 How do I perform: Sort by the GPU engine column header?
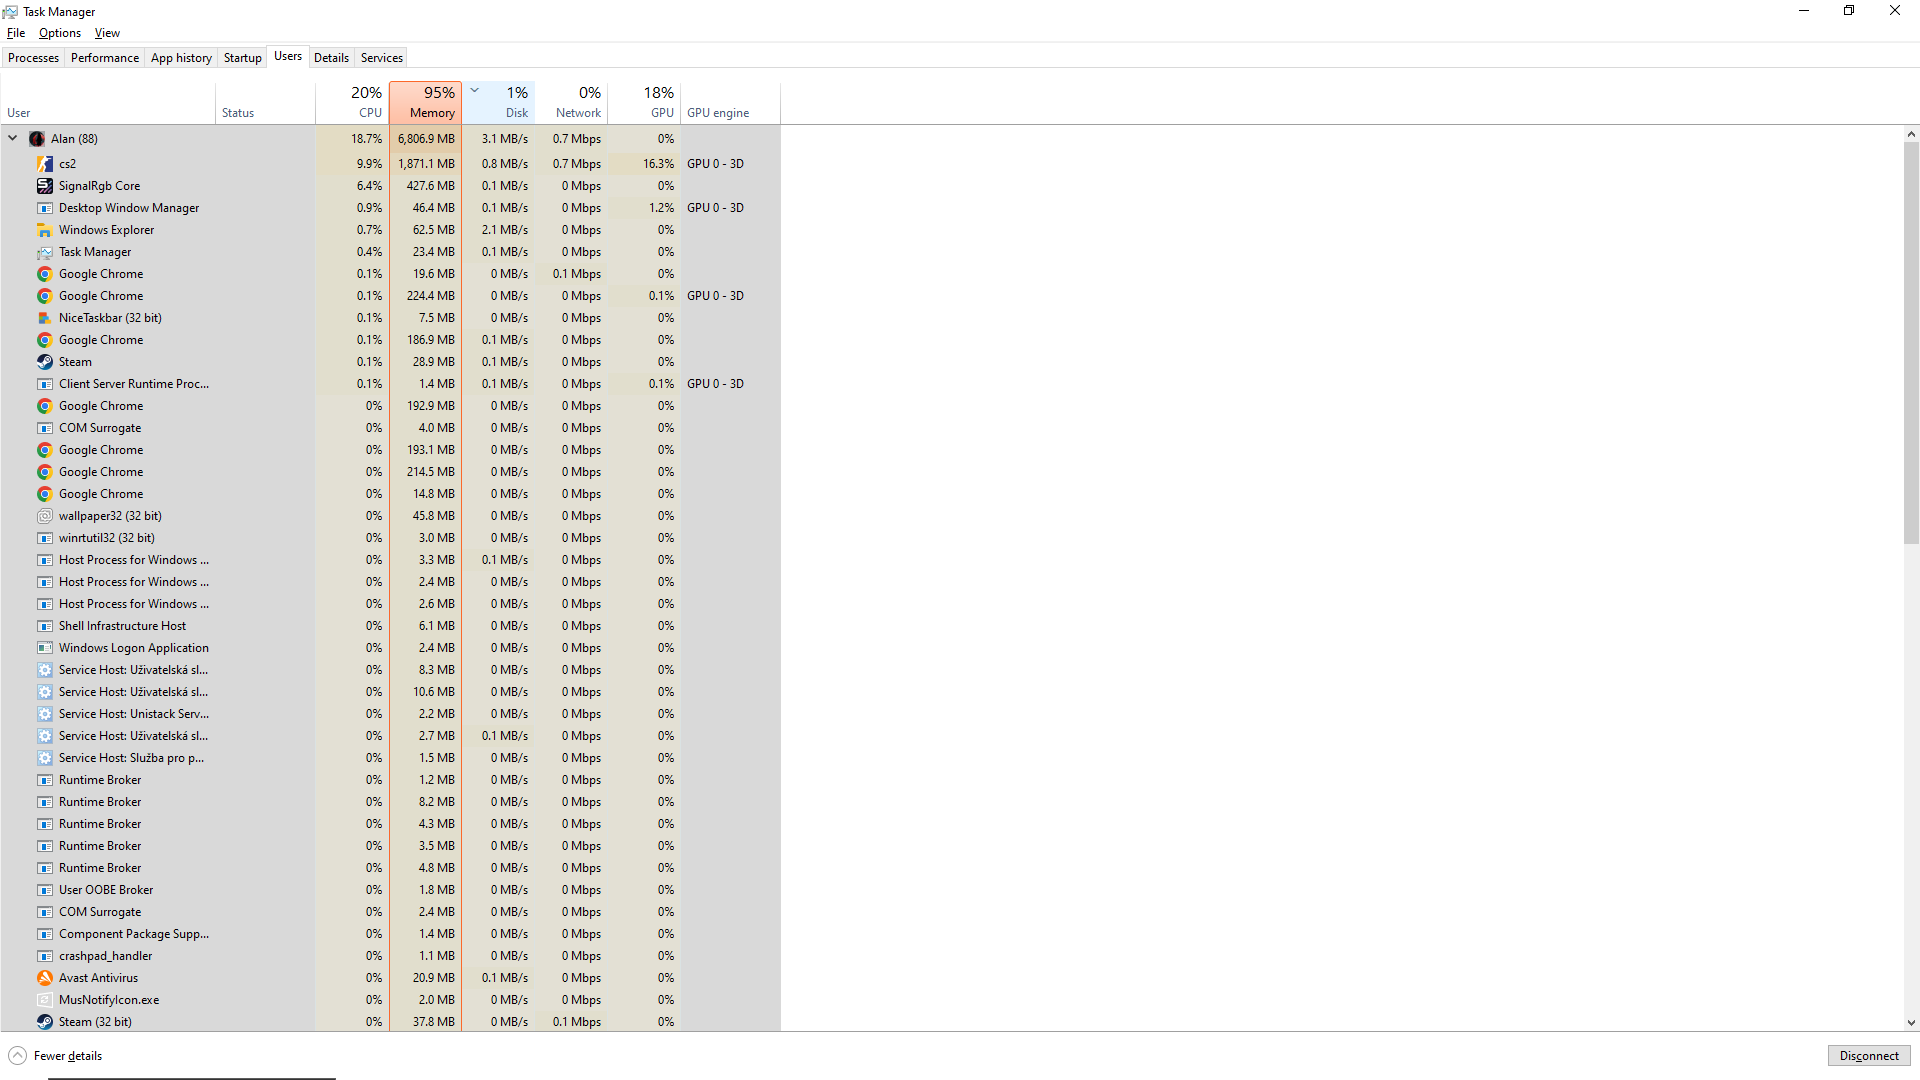(730, 102)
